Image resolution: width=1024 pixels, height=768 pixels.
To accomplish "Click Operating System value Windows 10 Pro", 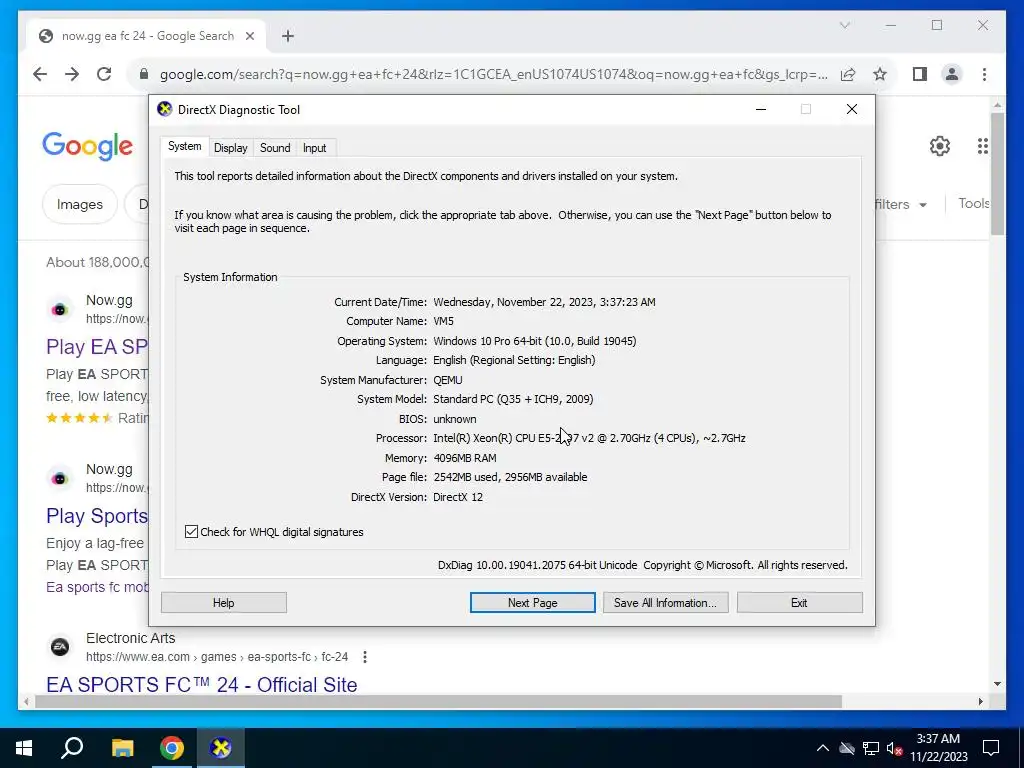I will point(535,341).
